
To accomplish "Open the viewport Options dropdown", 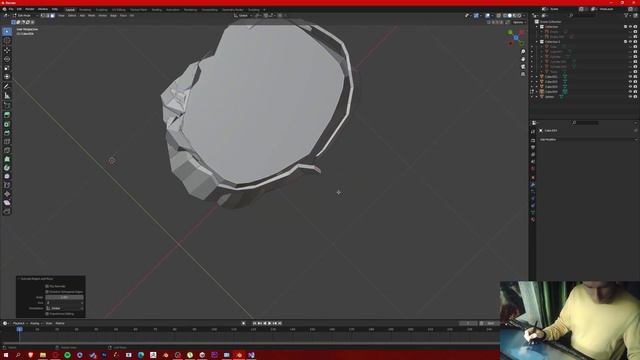I will click(519, 22).
